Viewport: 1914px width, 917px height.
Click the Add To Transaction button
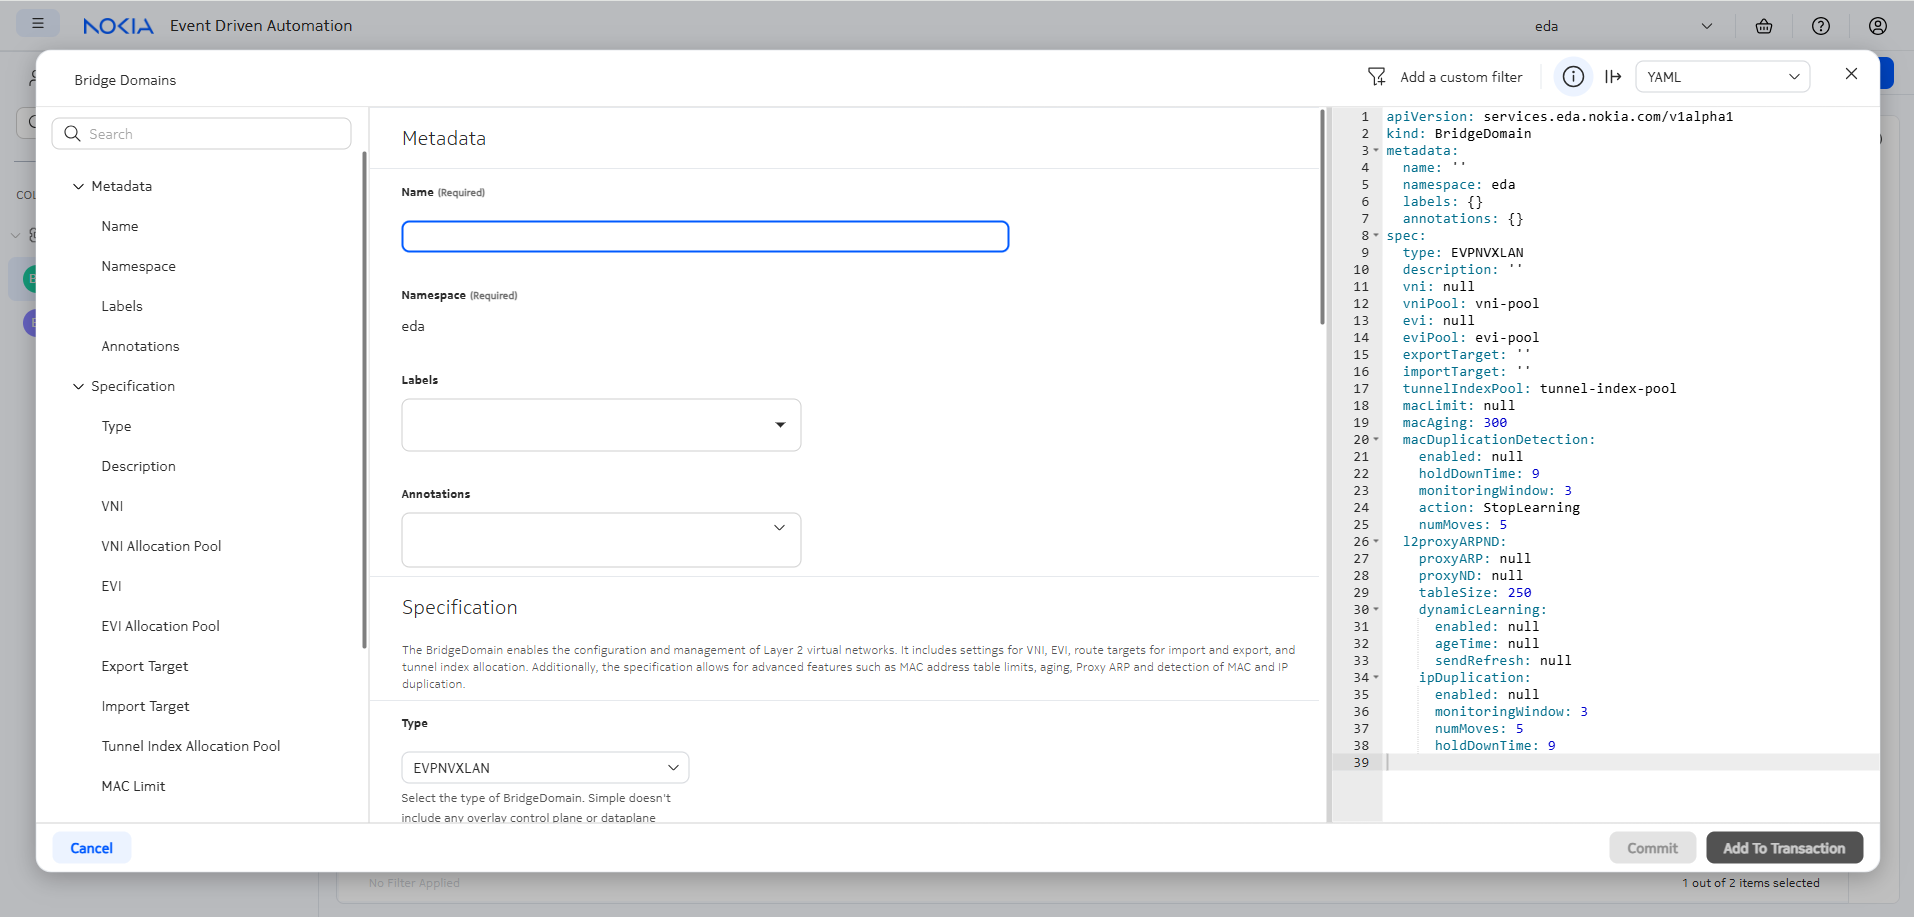[1784, 848]
